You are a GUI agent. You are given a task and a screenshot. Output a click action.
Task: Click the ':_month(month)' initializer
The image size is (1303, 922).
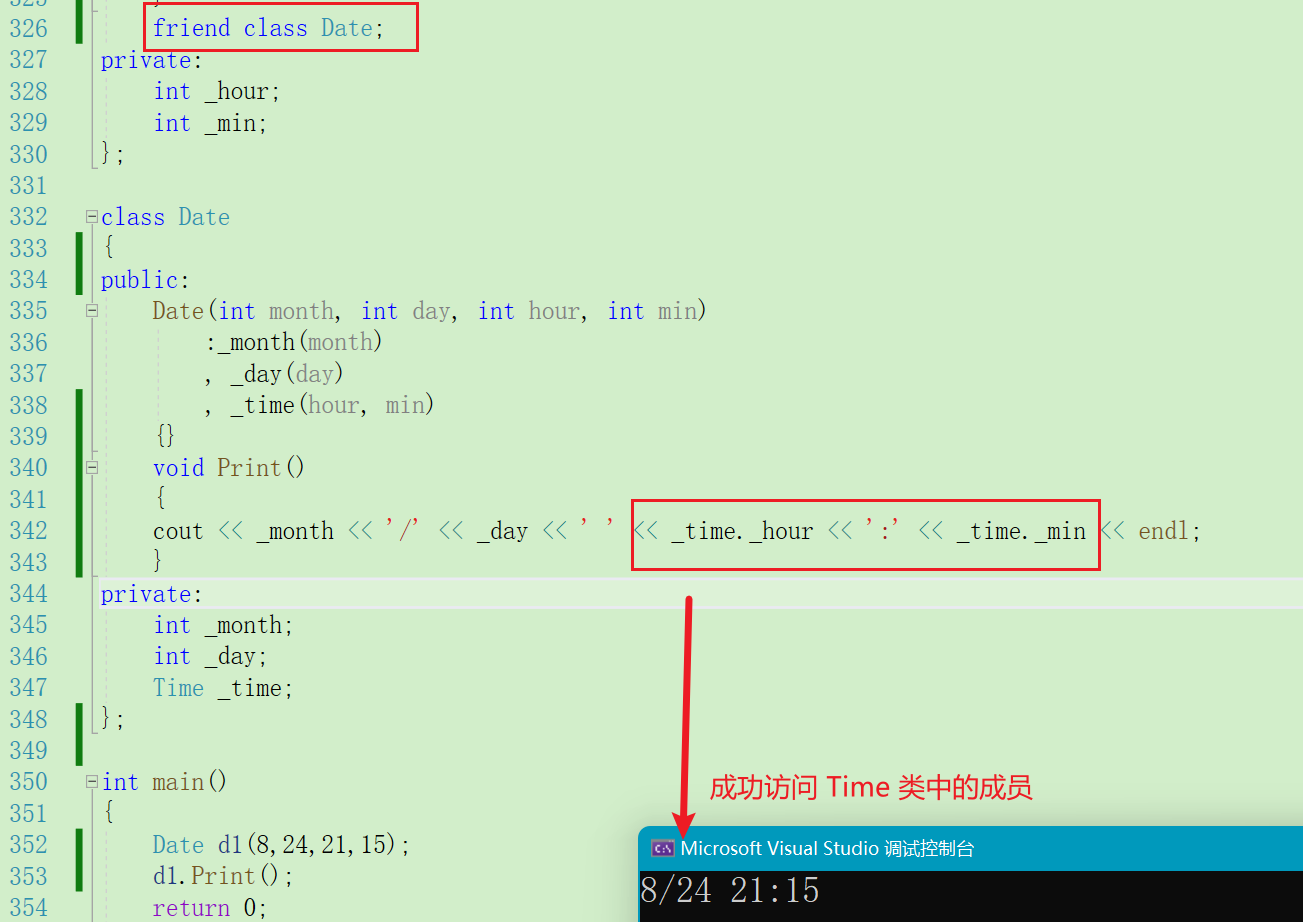294,342
